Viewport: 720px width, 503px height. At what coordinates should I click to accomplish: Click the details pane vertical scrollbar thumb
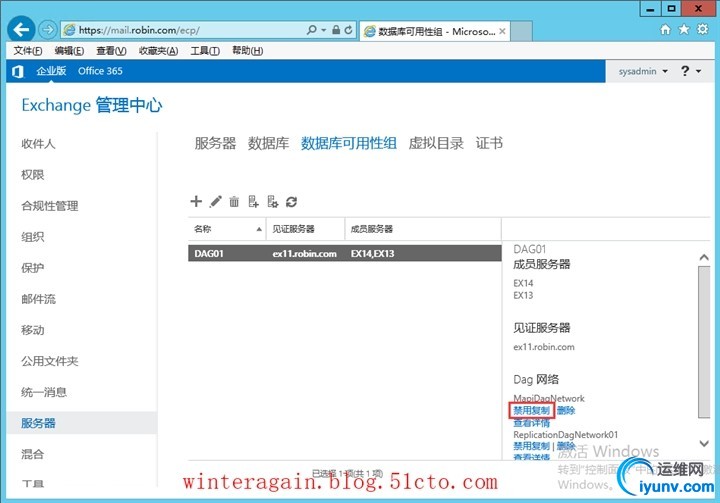click(704, 342)
